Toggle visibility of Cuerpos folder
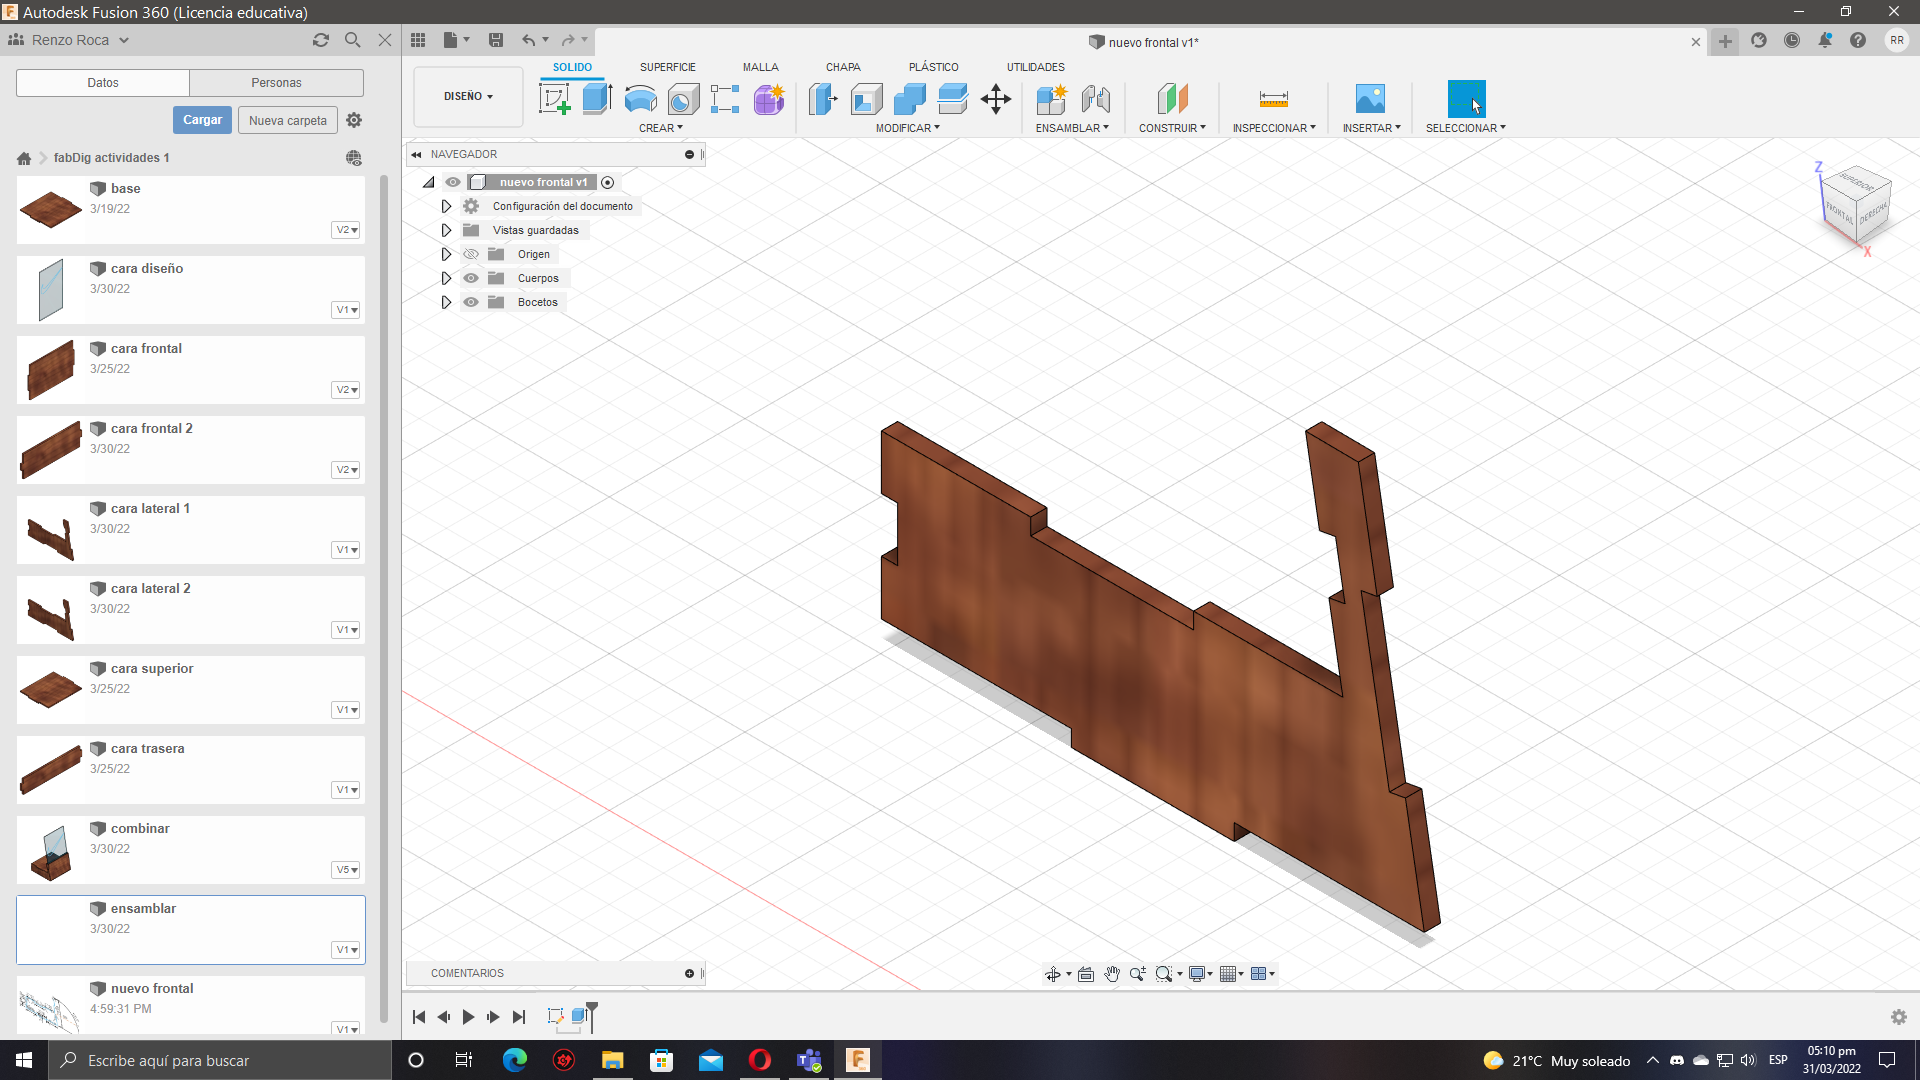This screenshot has width=1920, height=1080. pos(471,278)
